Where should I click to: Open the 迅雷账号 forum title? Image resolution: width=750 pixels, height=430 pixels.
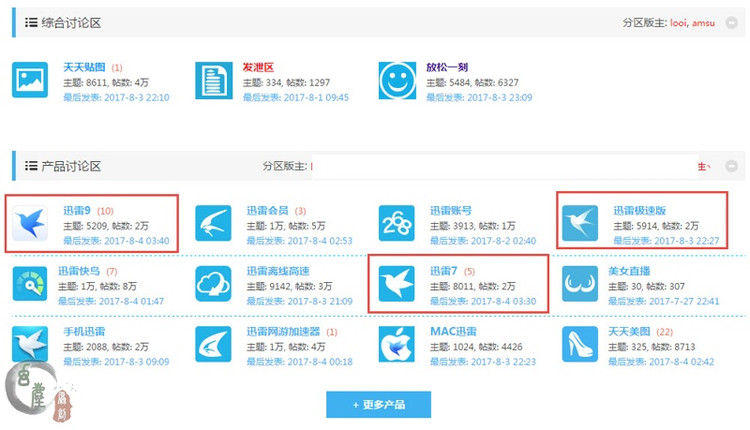[x=451, y=210]
